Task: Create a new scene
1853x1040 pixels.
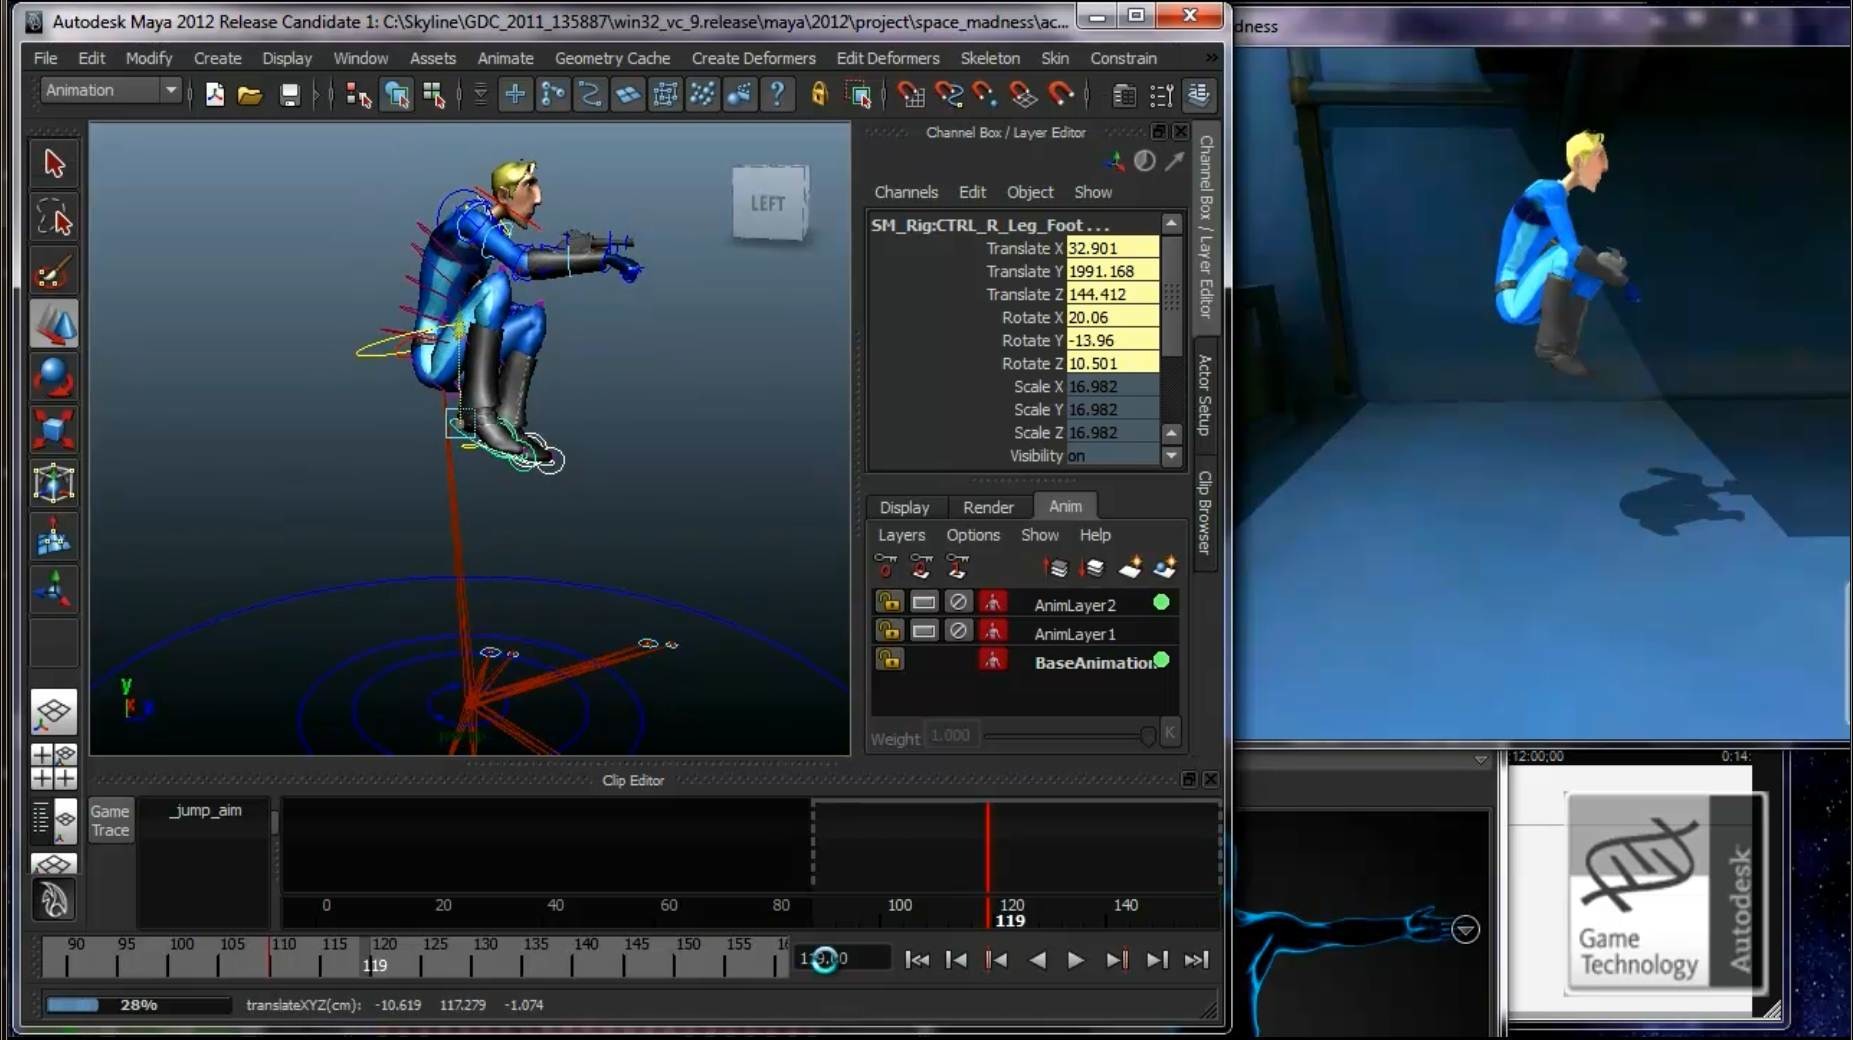Action: coord(214,94)
